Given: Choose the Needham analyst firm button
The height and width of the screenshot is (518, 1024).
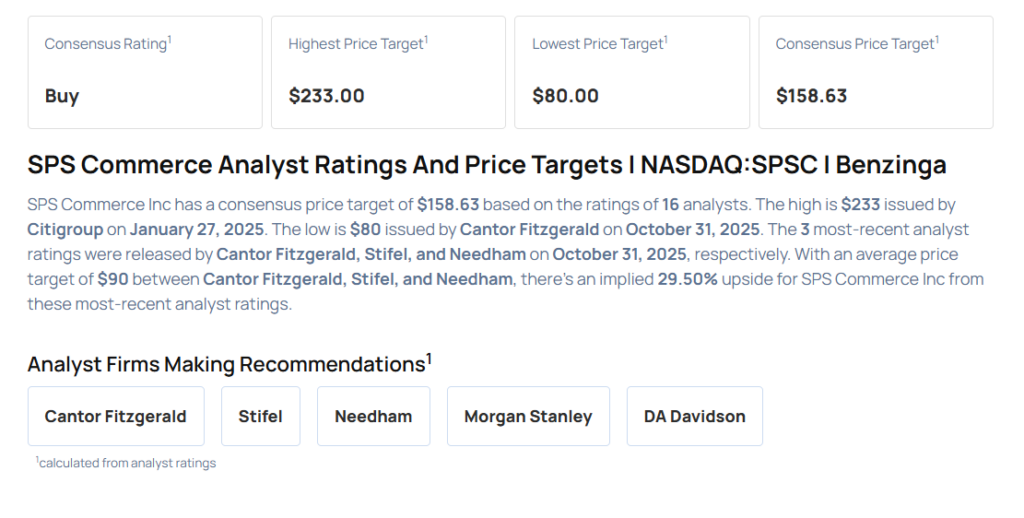Looking at the screenshot, I should click(x=373, y=416).
